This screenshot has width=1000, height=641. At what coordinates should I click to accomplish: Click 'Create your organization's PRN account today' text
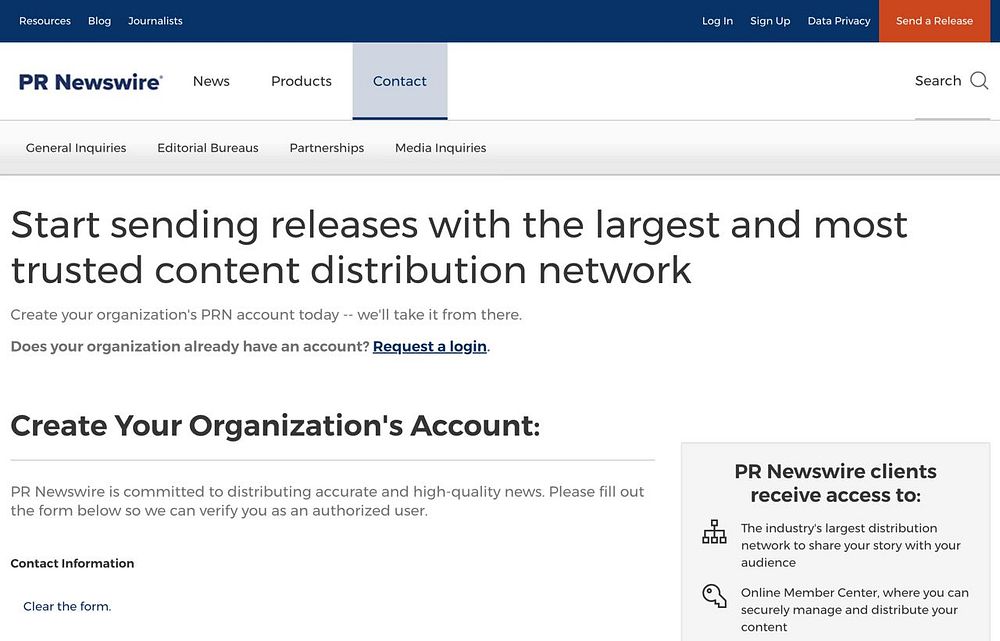tap(266, 315)
